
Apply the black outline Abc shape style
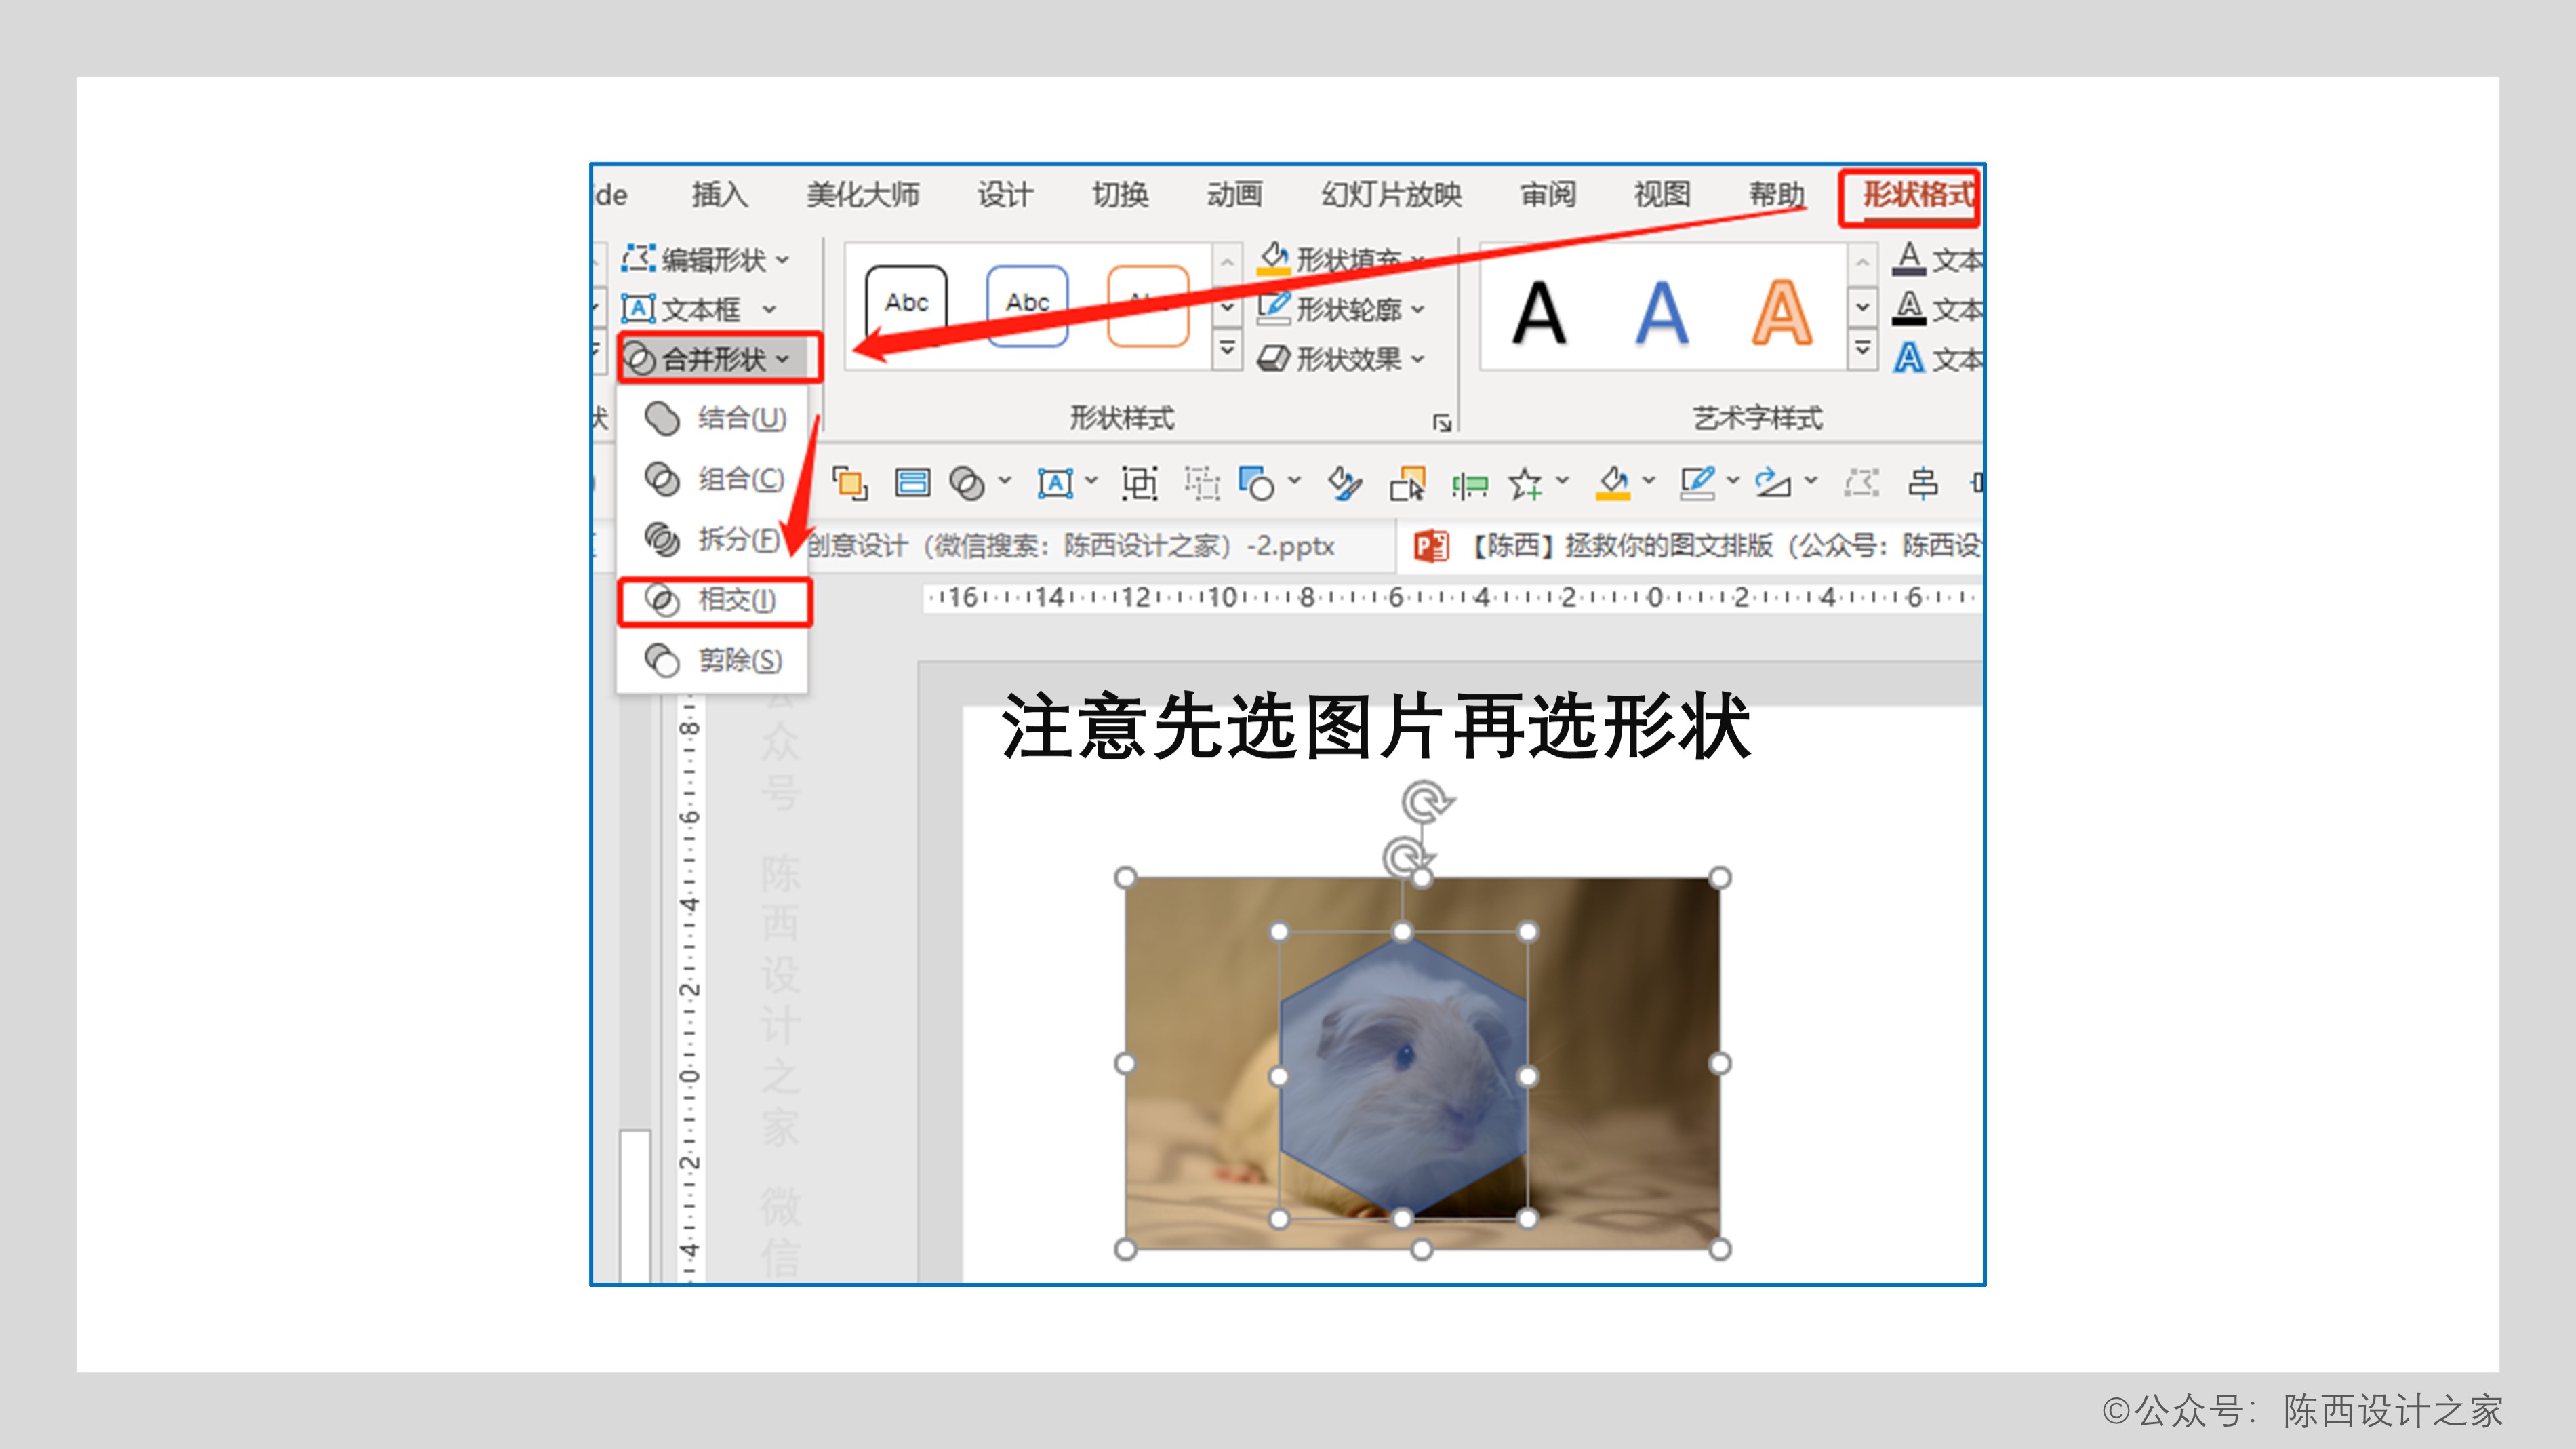coord(906,305)
